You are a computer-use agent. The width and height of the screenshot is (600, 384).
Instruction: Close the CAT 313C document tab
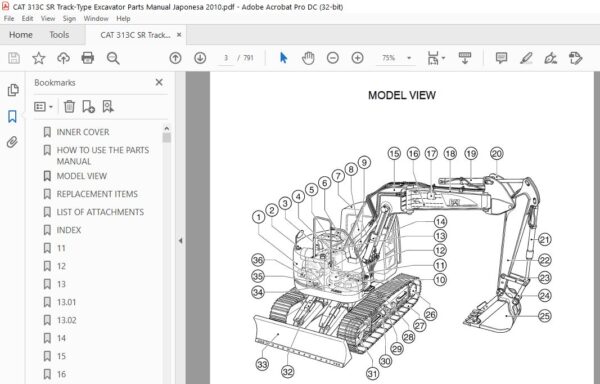pos(179,35)
